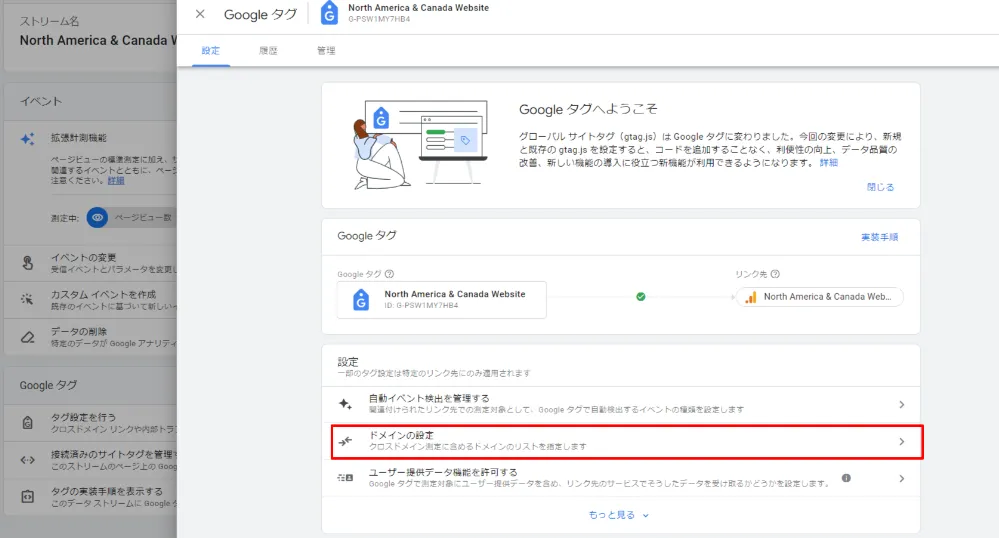Screen dimensions: 999x538
Task: Open the 実装手順 link
Action: (x=880, y=237)
